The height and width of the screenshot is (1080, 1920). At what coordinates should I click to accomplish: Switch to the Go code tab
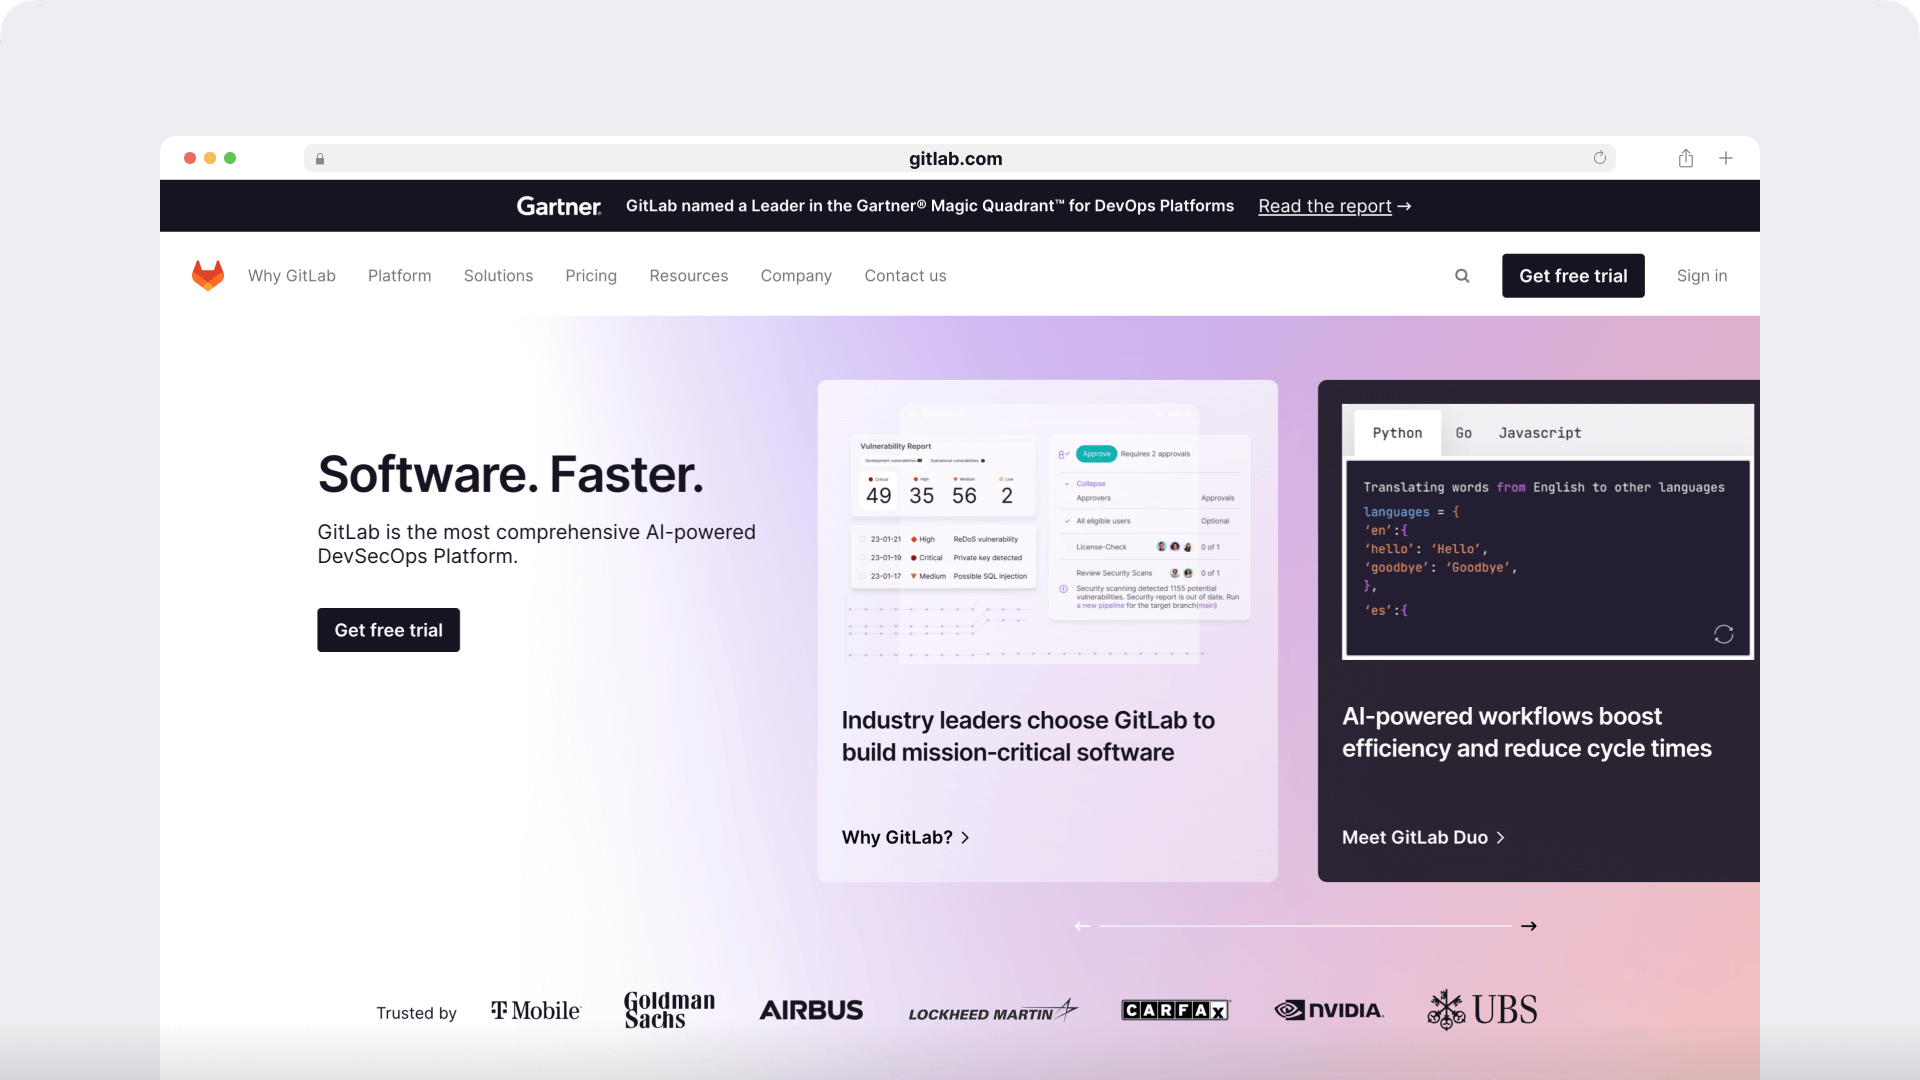(1463, 433)
